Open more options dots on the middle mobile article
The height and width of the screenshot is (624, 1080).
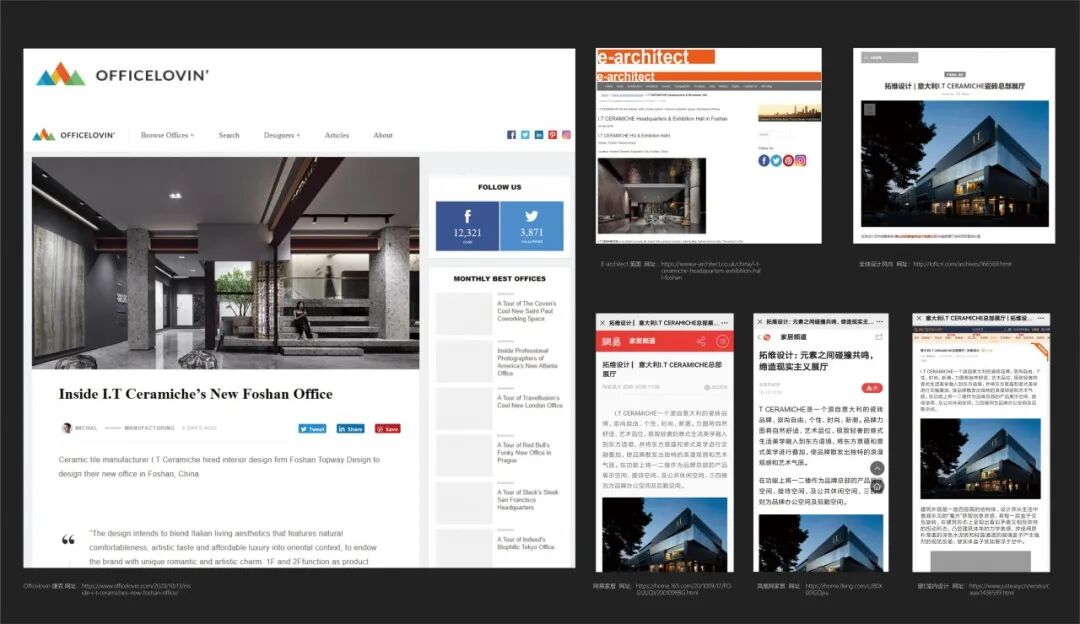click(880, 321)
